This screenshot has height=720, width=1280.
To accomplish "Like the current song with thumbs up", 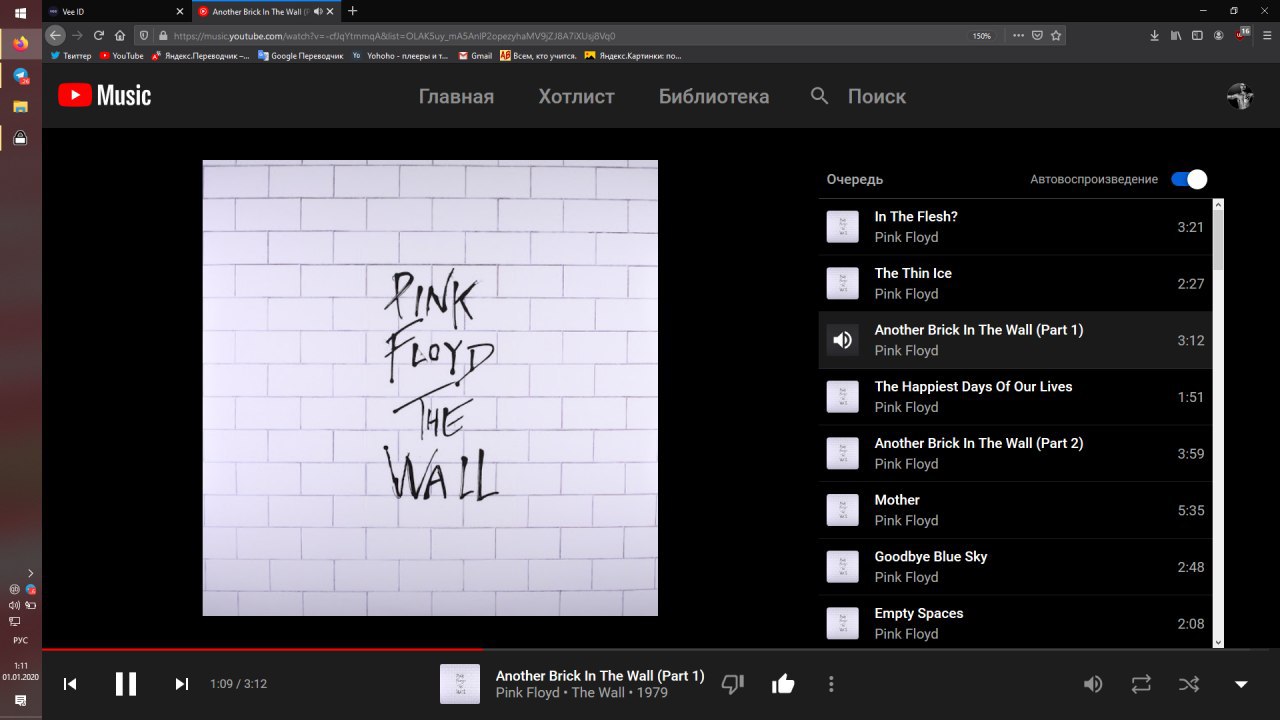I will point(783,684).
